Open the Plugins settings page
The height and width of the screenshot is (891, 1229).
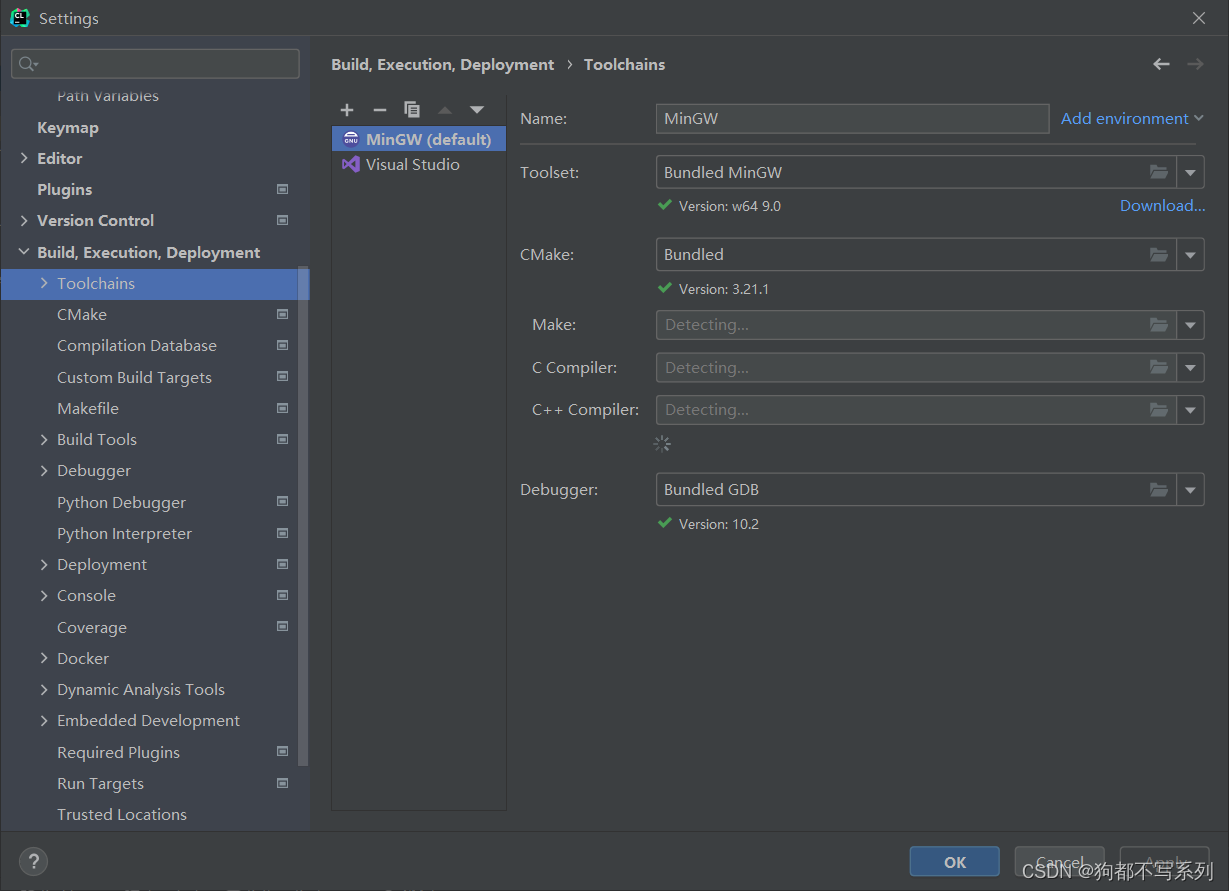click(x=64, y=189)
